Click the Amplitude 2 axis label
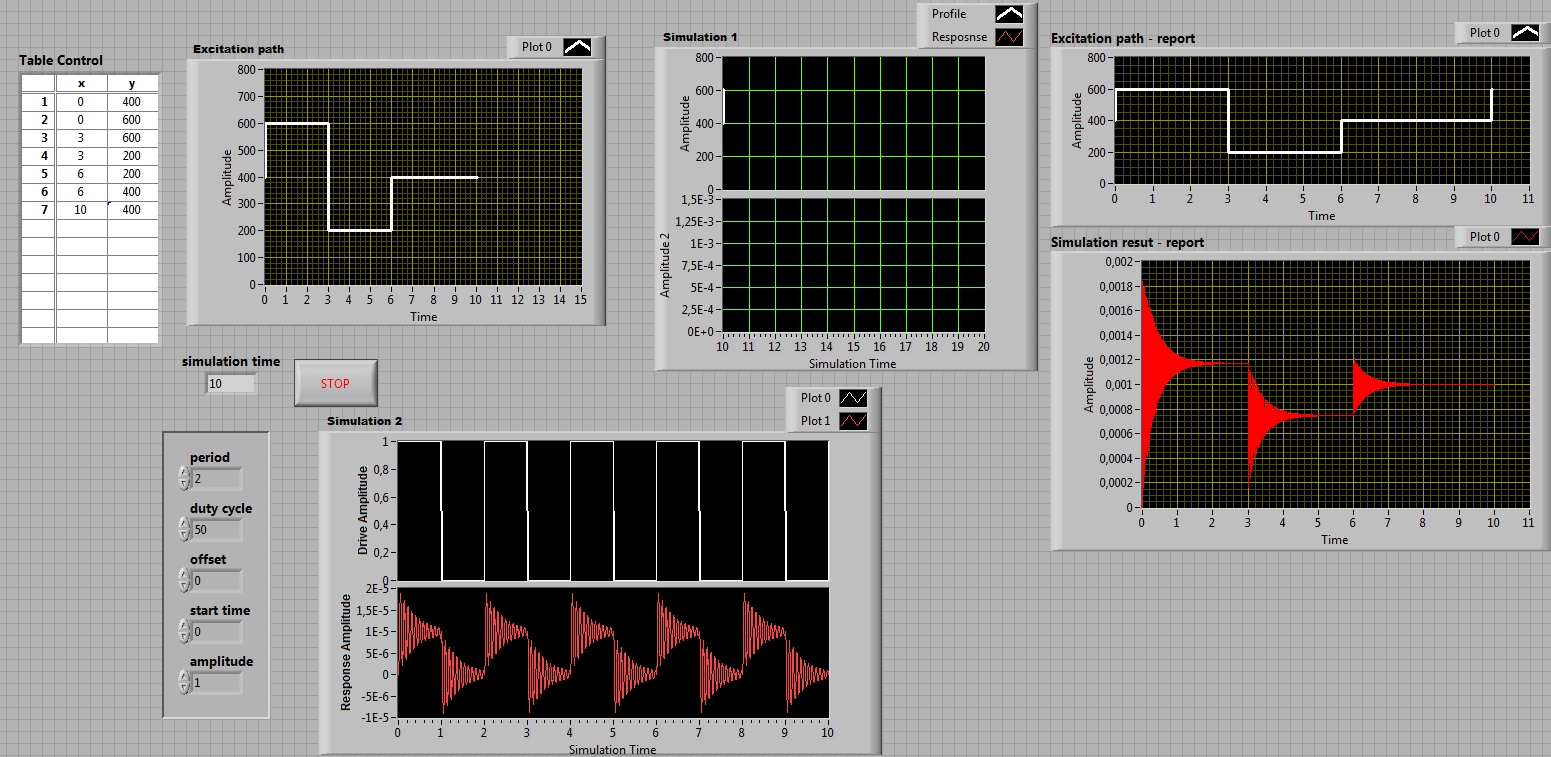The height and width of the screenshot is (757, 1551). (664, 264)
